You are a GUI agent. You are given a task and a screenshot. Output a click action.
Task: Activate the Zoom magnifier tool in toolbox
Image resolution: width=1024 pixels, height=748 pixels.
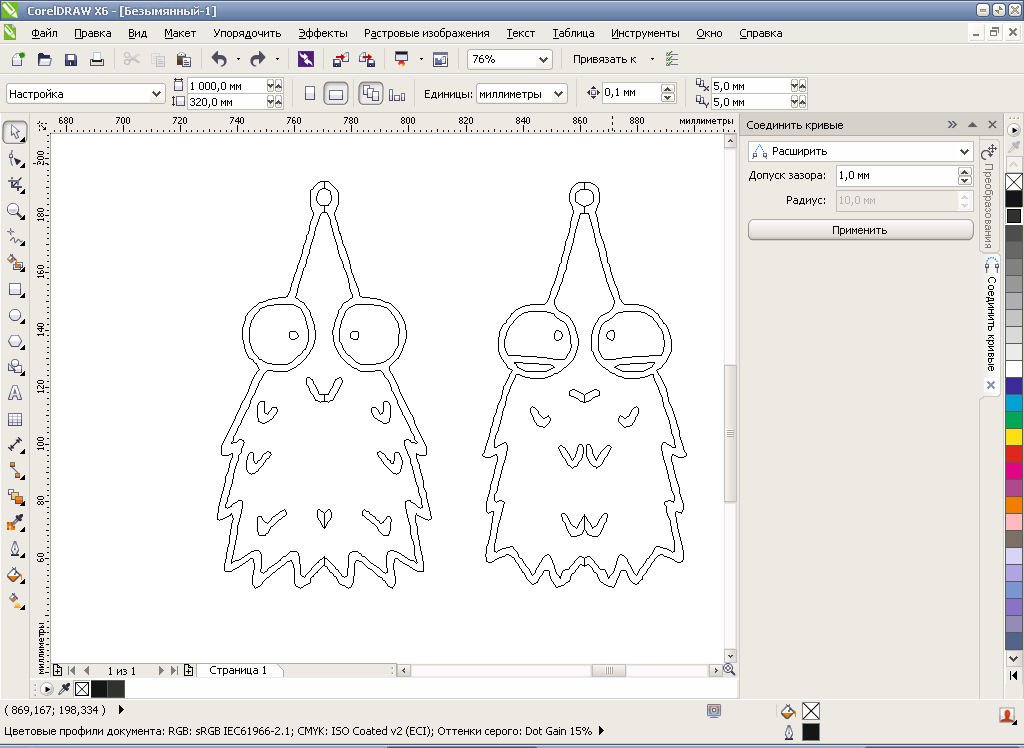15,211
